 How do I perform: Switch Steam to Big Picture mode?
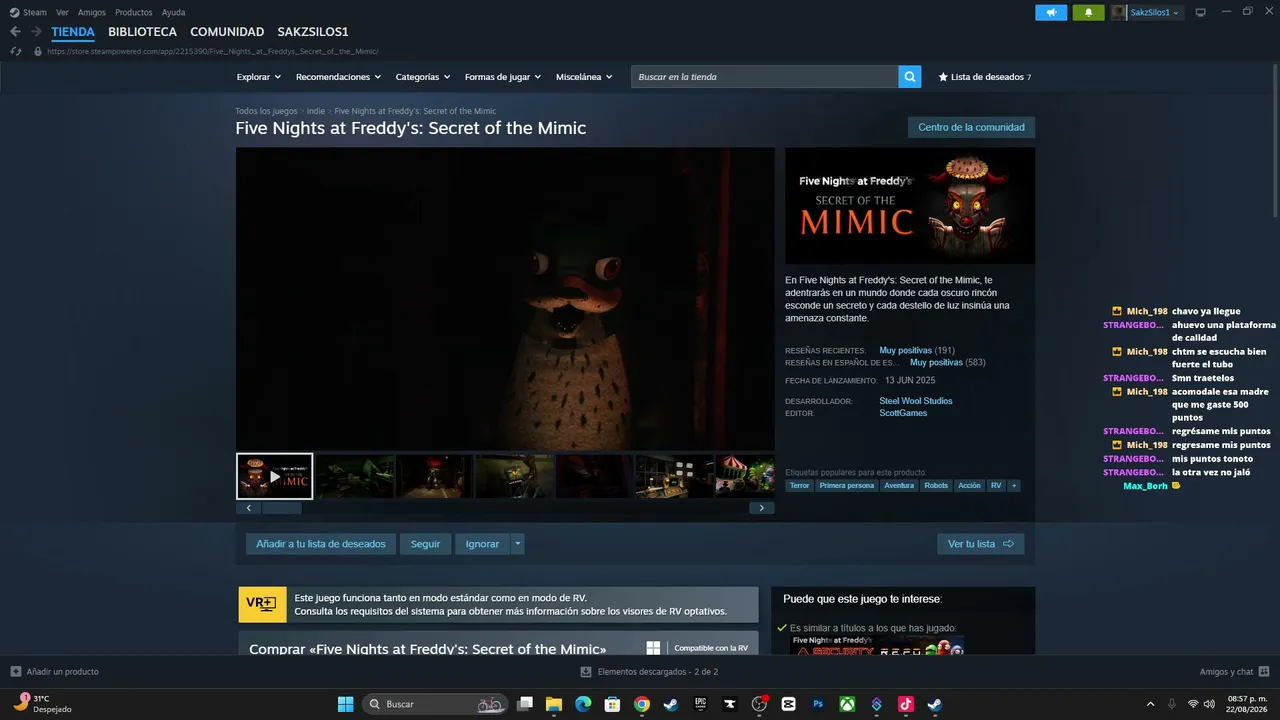pos(1200,12)
